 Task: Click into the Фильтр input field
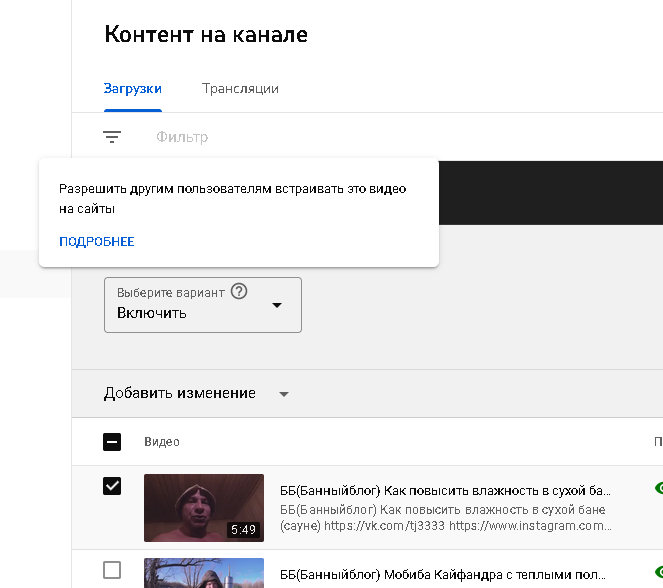[x=300, y=137]
